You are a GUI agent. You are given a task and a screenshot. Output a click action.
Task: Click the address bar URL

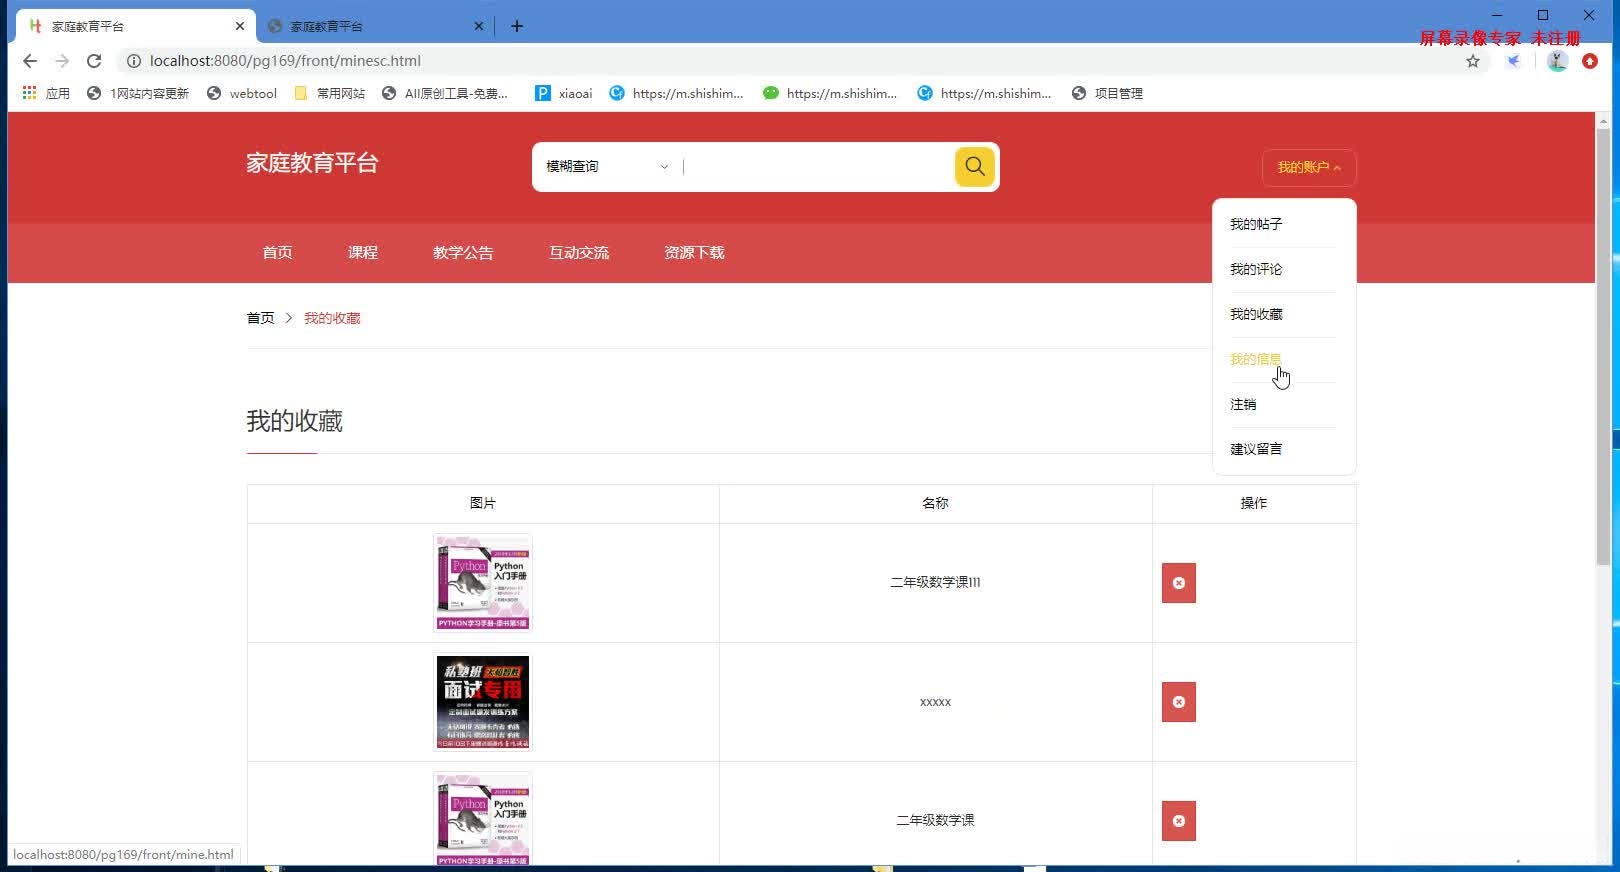click(x=285, y=61)
